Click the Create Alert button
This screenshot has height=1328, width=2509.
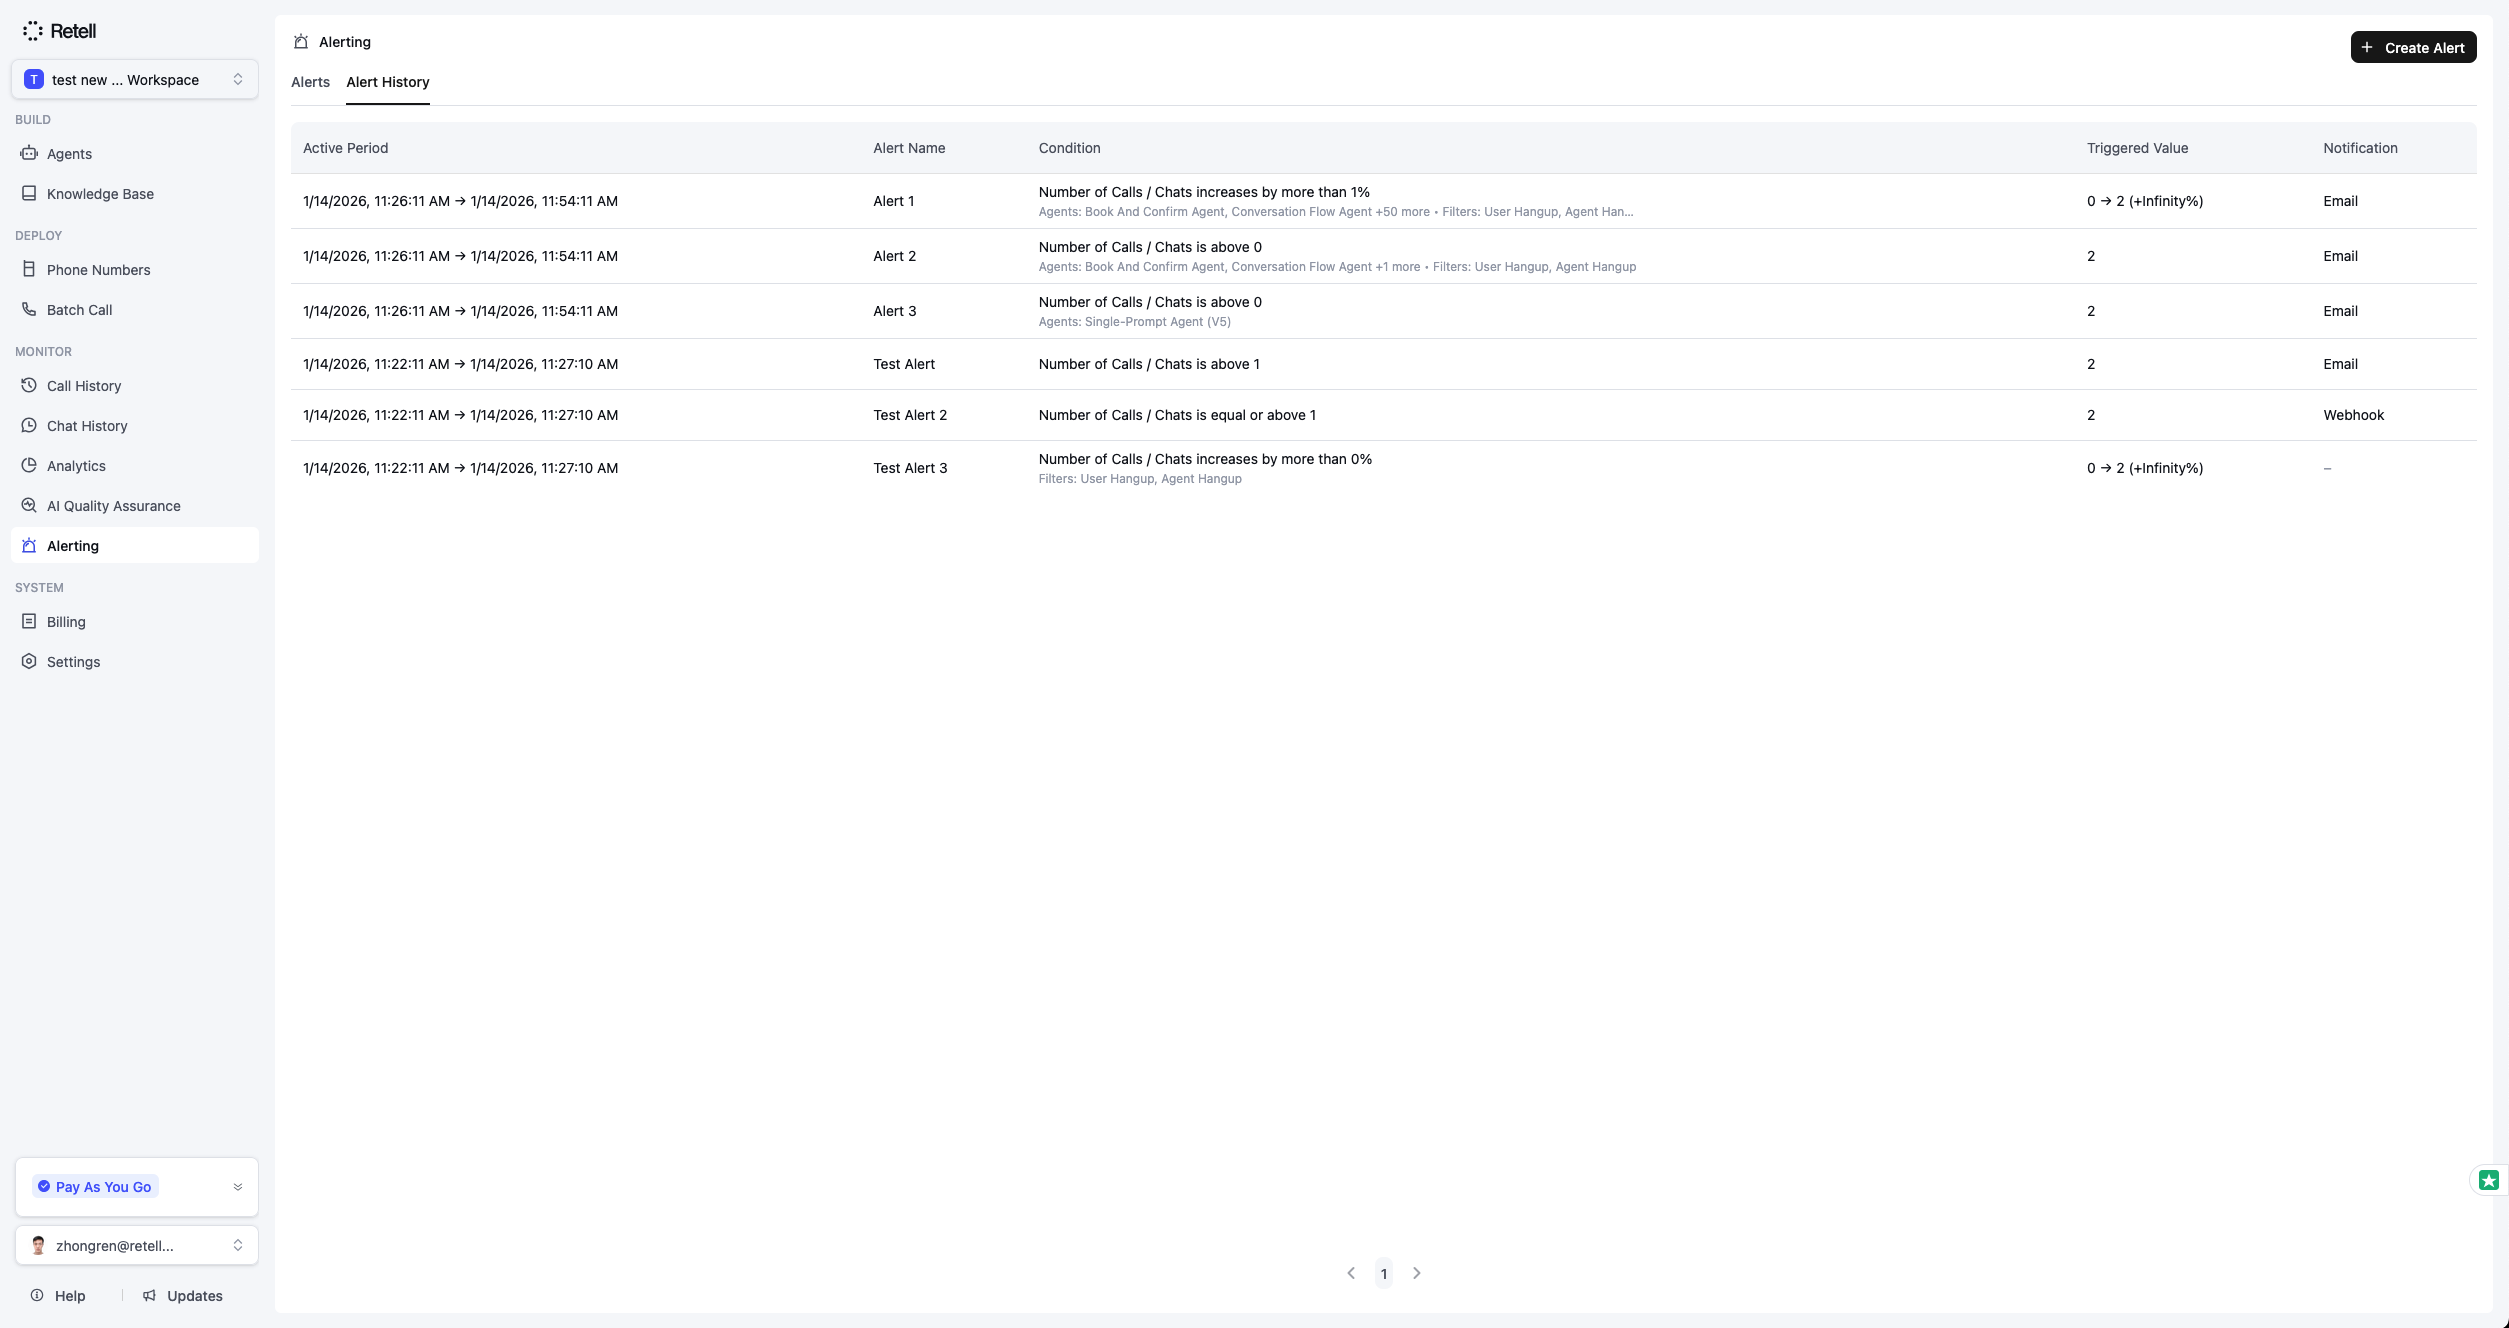pos(2412,47)
